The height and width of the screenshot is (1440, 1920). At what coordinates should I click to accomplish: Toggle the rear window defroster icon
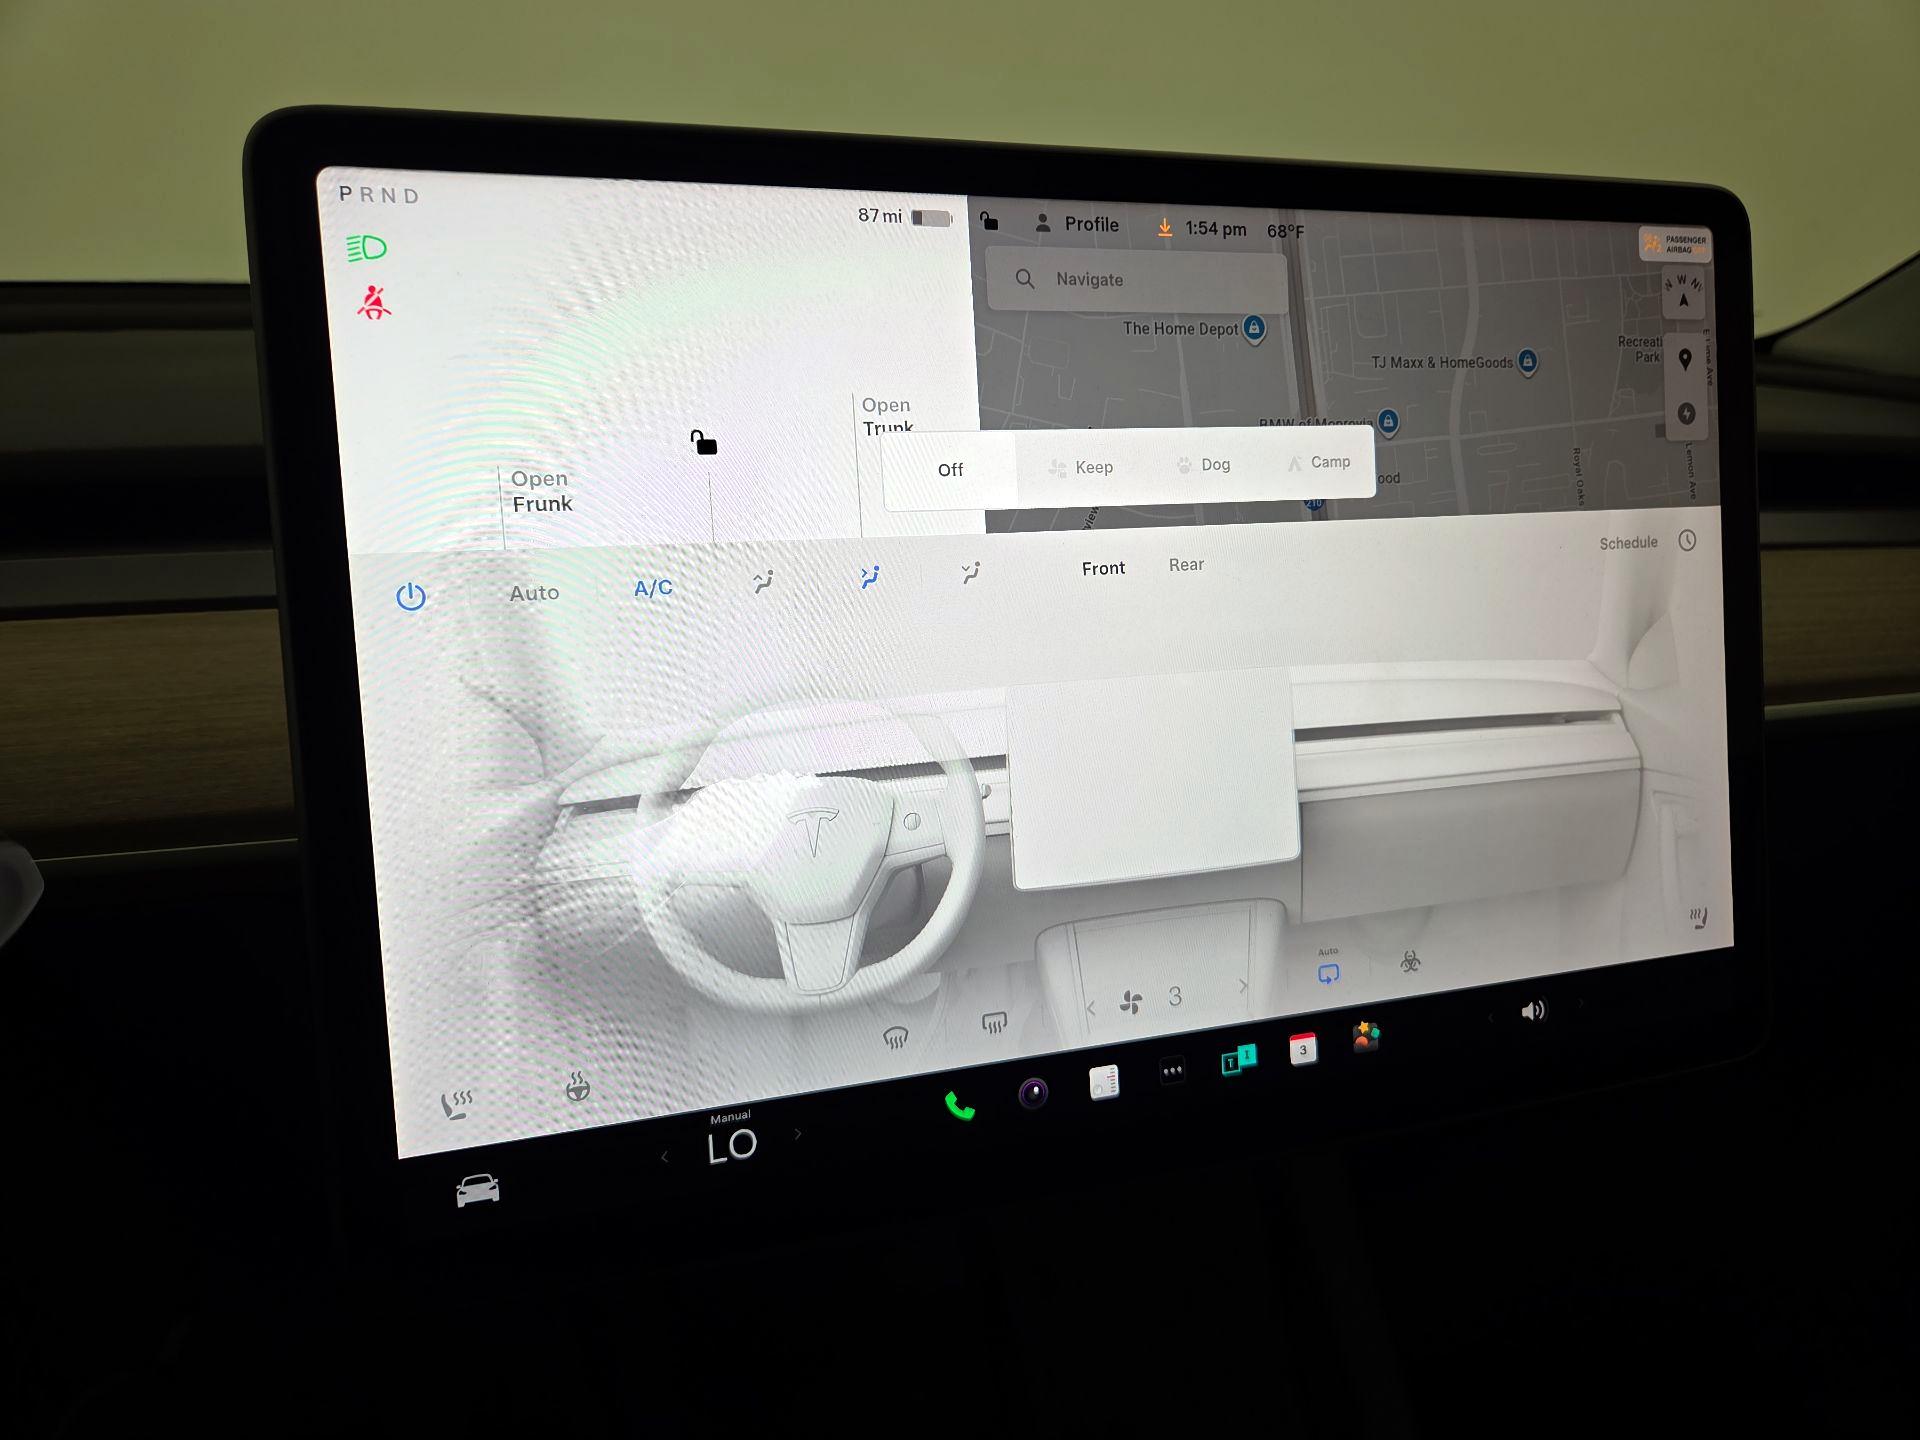click(994, 1022)
